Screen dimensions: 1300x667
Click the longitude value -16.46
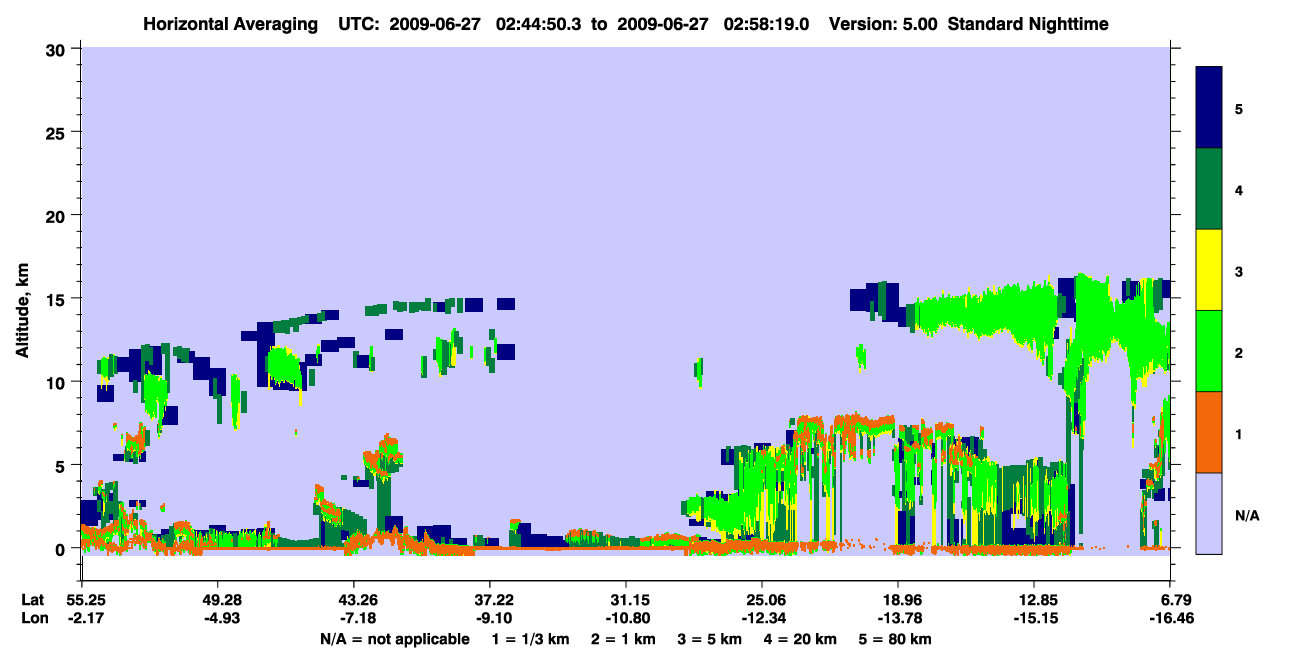tap(1171, 619)
